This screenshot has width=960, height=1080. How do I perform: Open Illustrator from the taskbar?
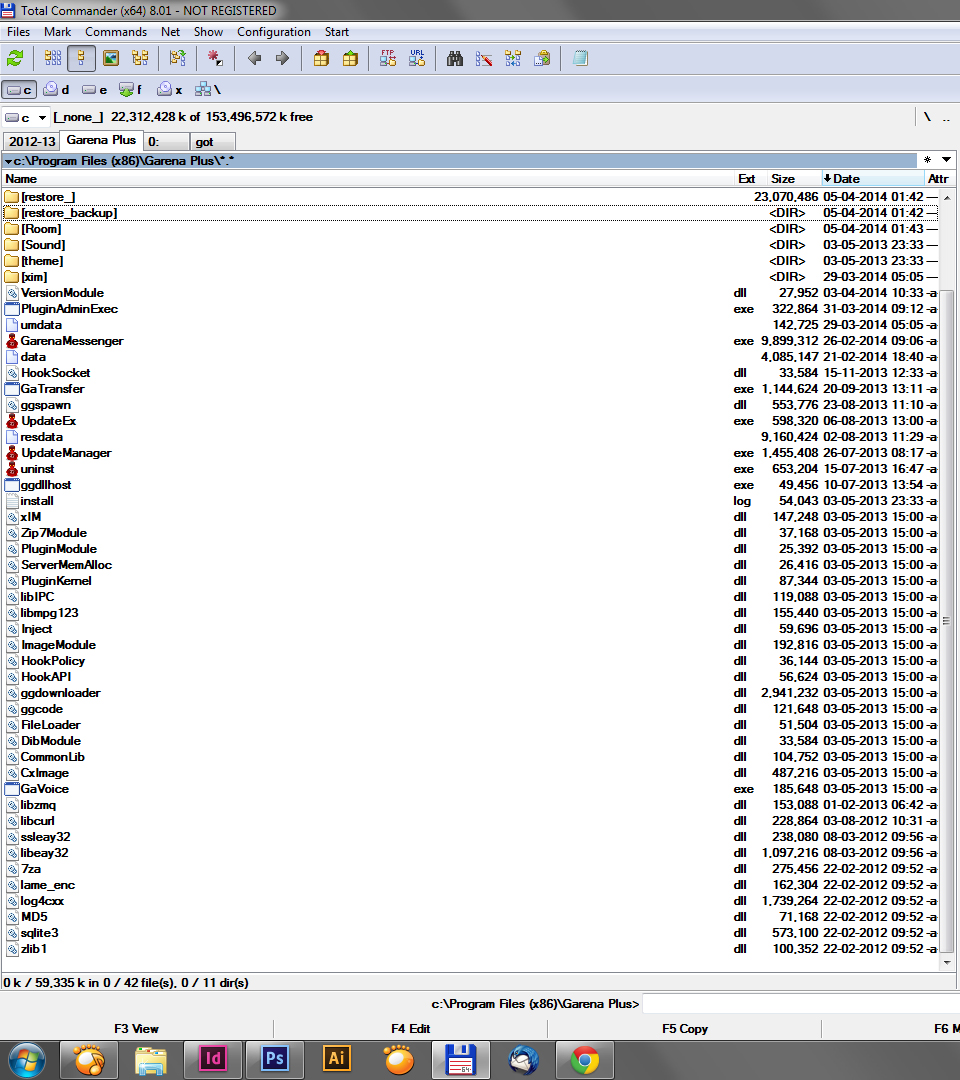click(337, 1059)
